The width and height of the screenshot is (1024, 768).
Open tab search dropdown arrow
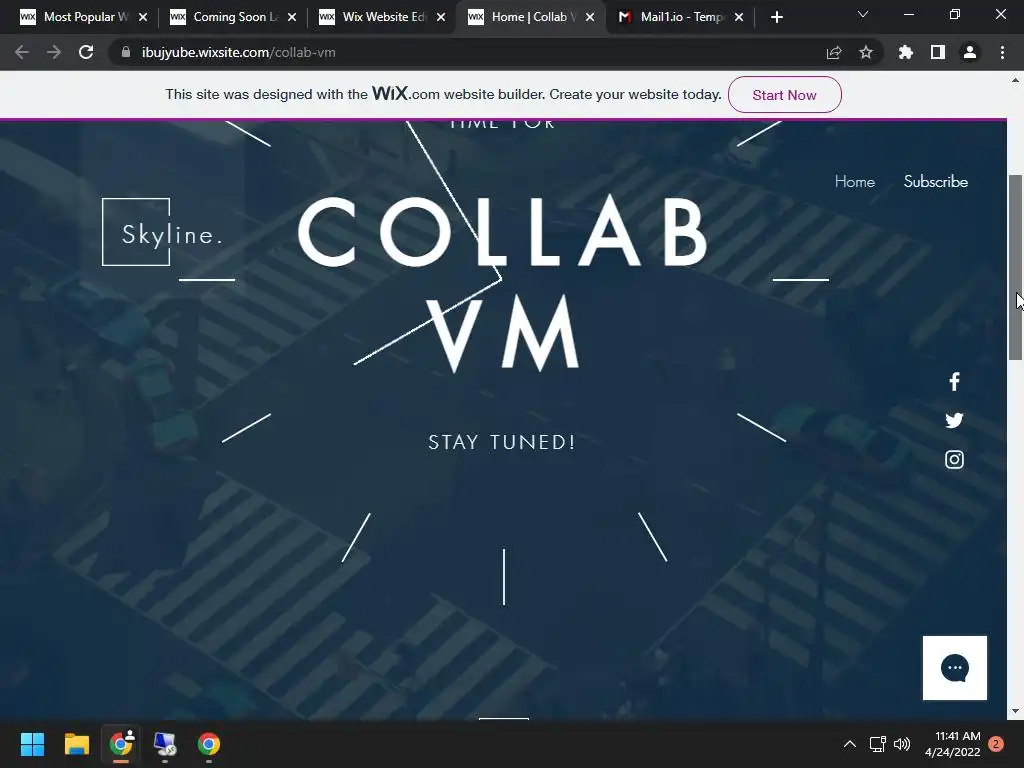[x=863, y=14]
